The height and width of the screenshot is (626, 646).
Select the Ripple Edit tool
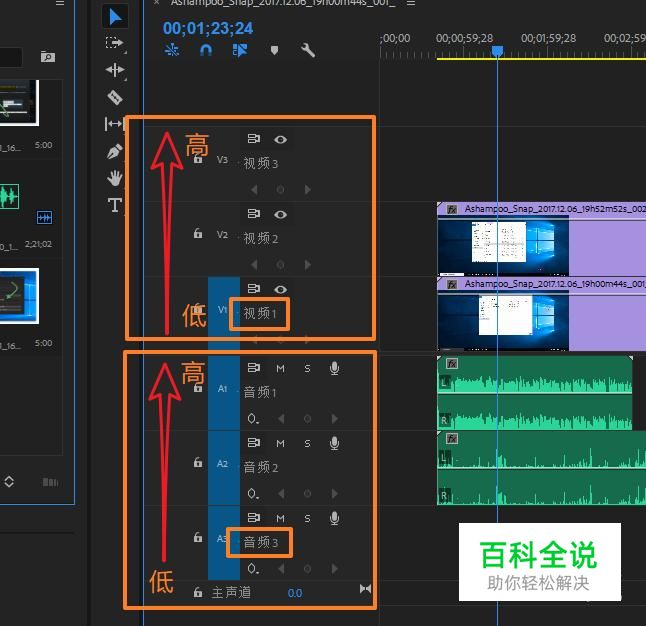(115, 70)
